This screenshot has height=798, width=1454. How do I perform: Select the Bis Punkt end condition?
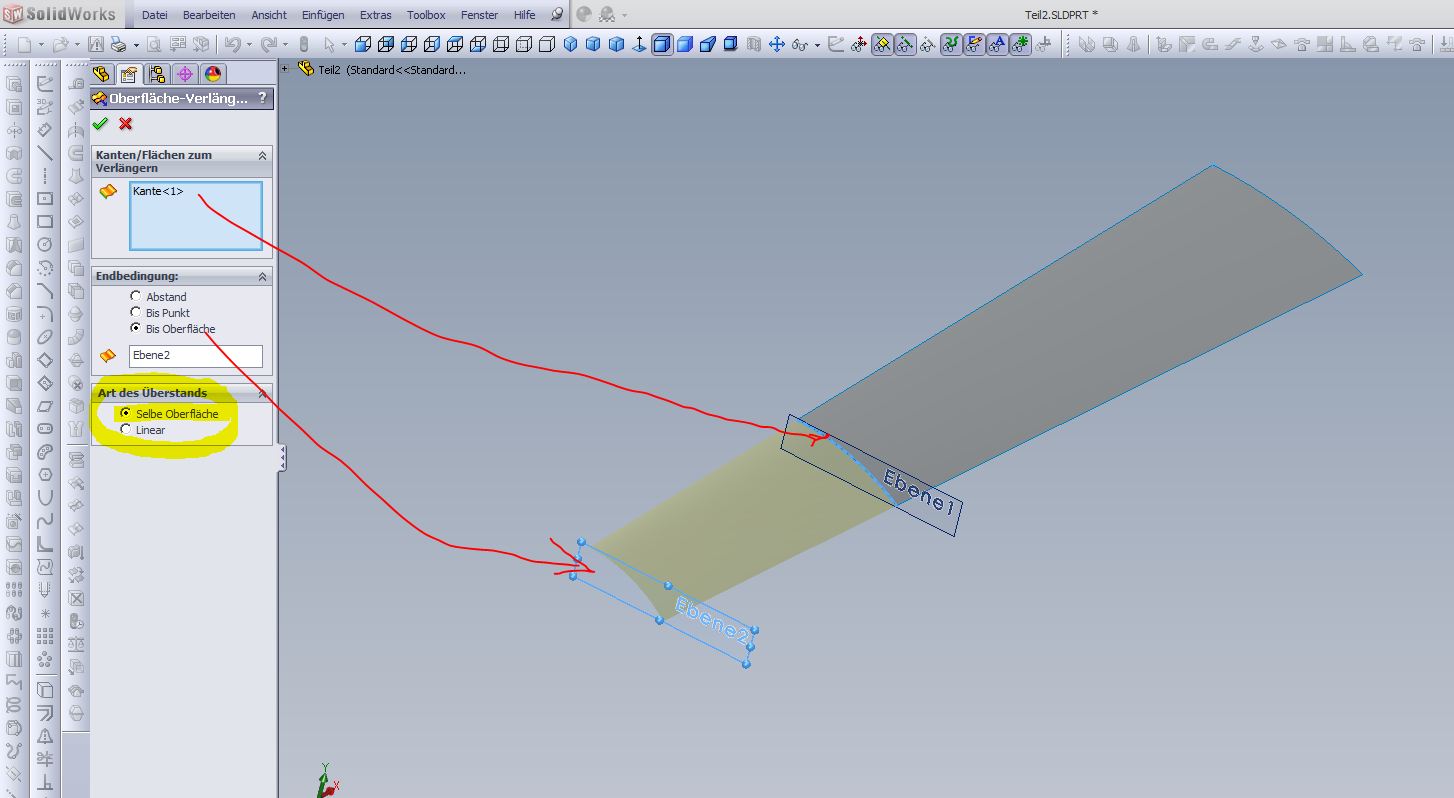point(136,313)
